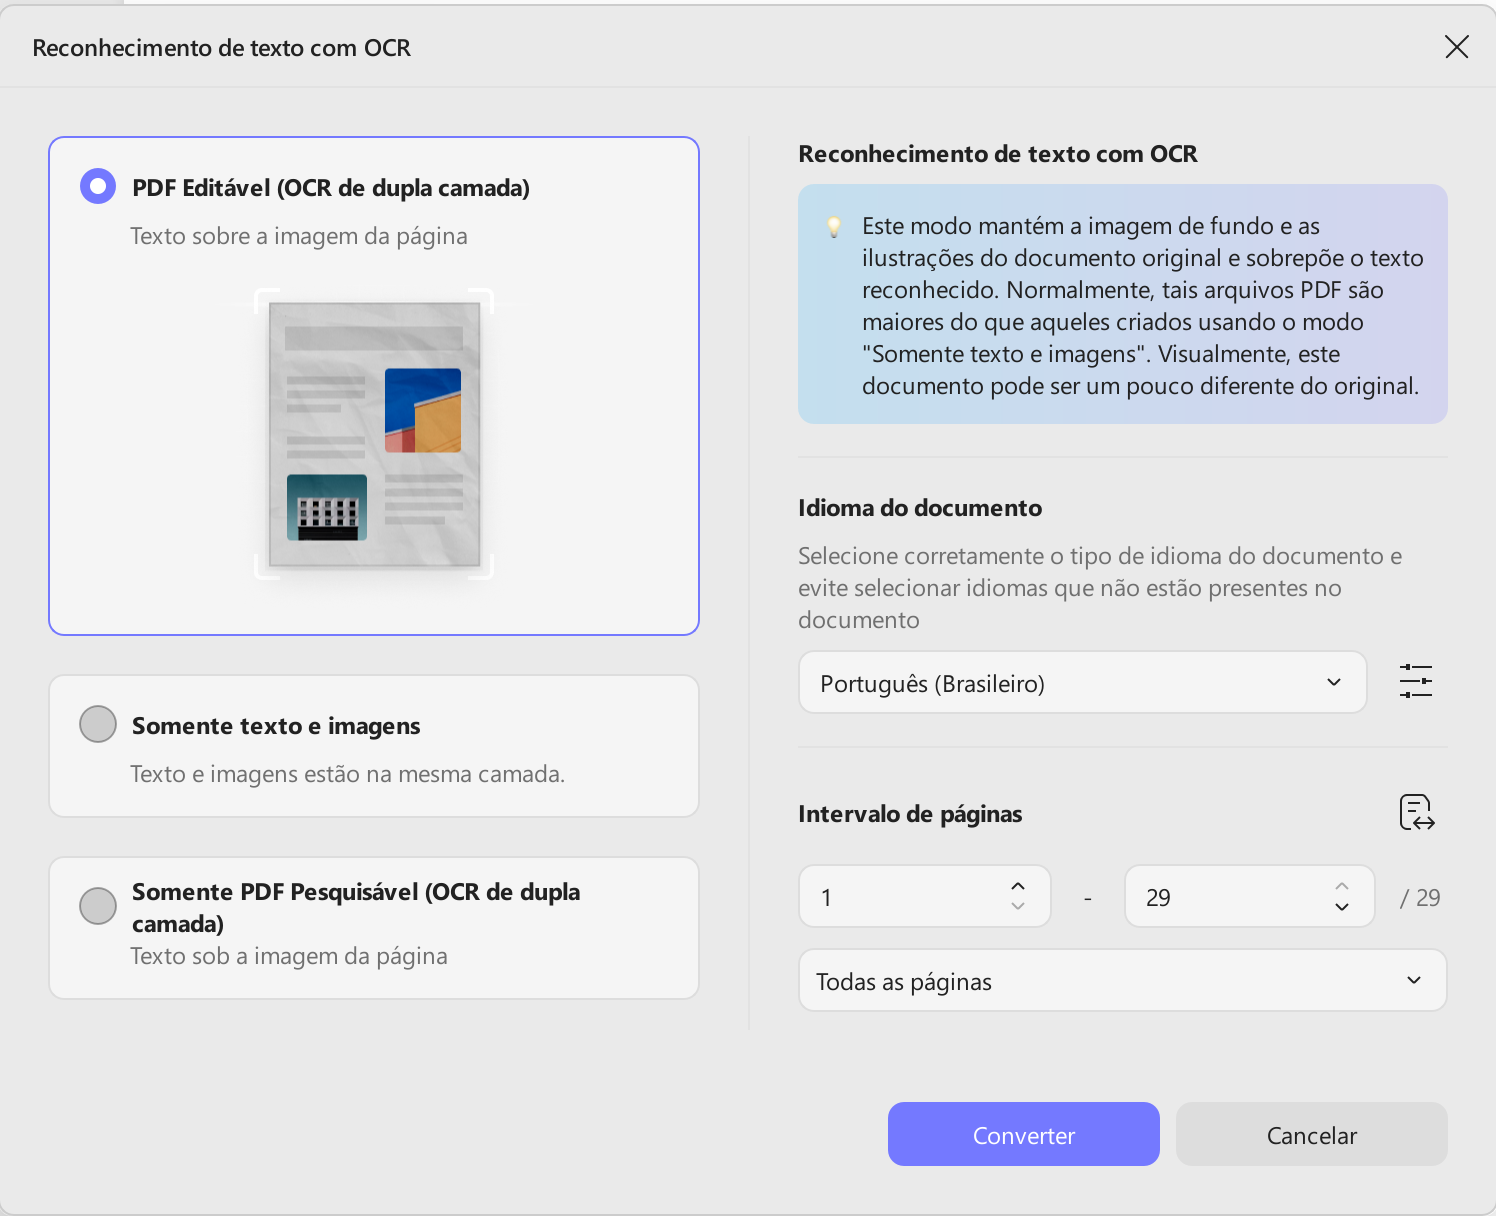Click the OCR mode description info box
This screenshot has height=1216, width=1496.
point(1123,304)
